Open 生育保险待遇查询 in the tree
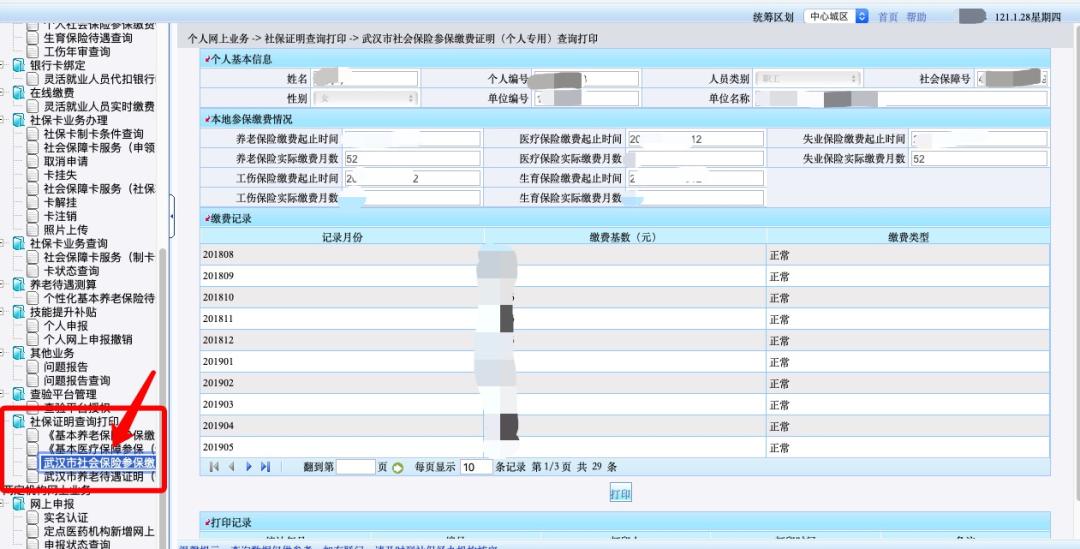The height and width of the screenshot is (549, 1080). [87, 39]
